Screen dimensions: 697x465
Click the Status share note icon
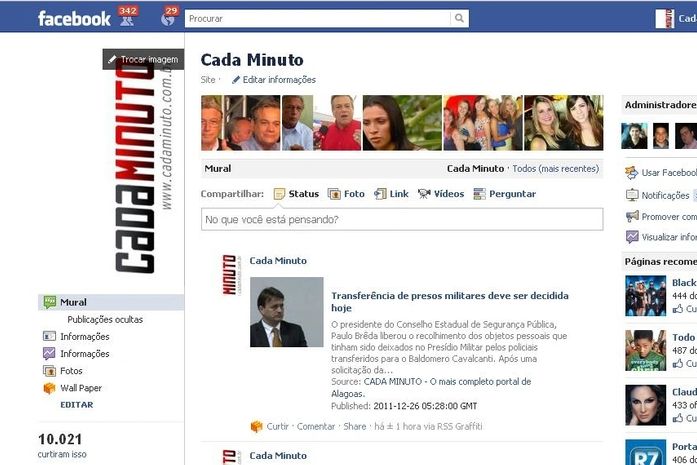pos(279,194)
